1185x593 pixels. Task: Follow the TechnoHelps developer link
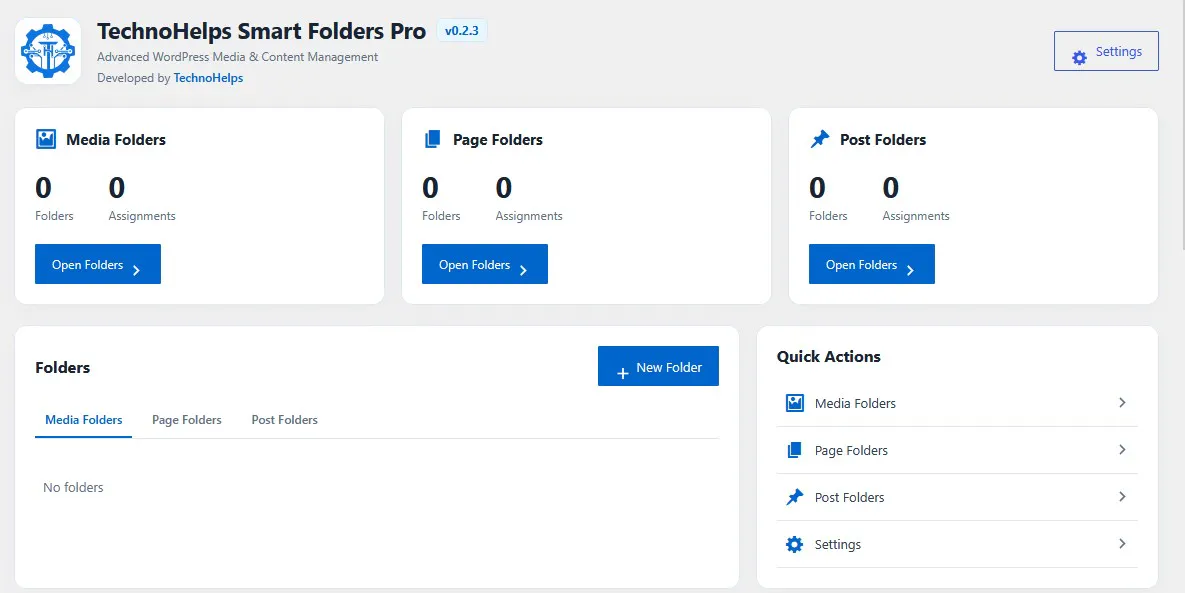click(x=209, y=78)
